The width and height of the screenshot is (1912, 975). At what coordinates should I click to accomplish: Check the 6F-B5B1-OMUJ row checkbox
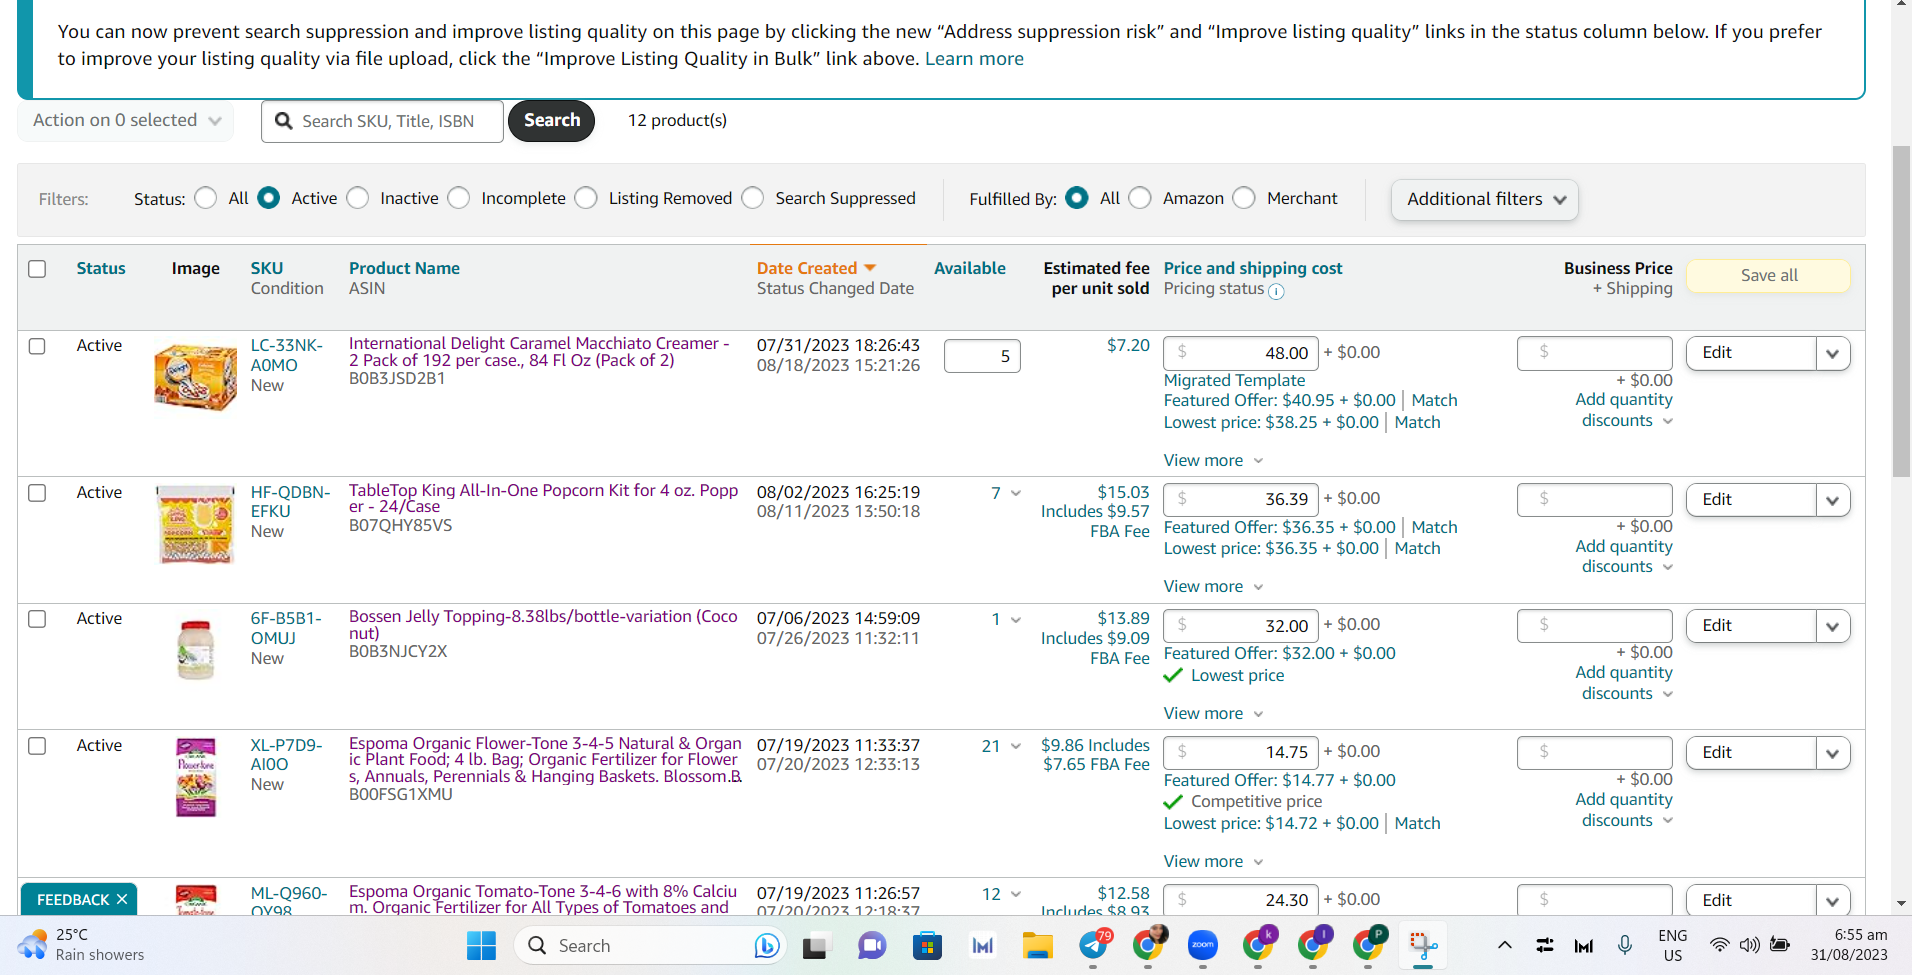tap(37, 619)
